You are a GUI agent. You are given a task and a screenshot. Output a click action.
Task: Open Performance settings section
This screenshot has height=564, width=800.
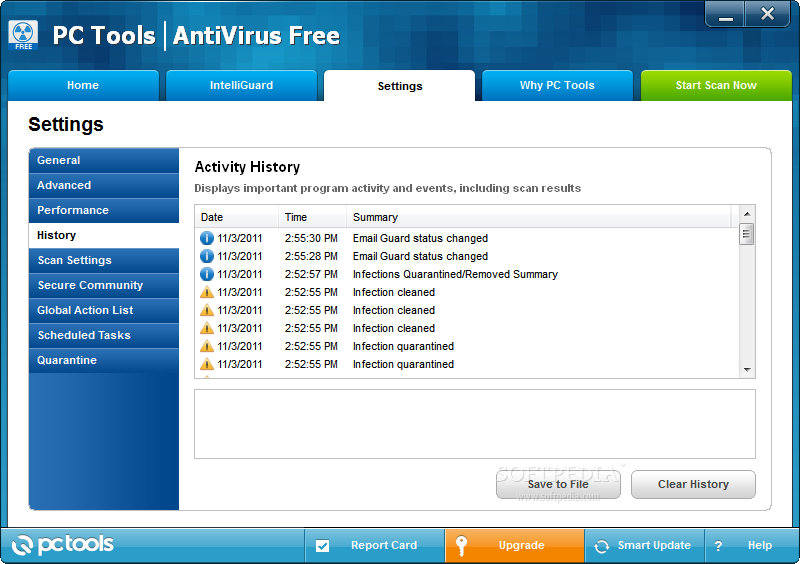[x=104, y=210]
